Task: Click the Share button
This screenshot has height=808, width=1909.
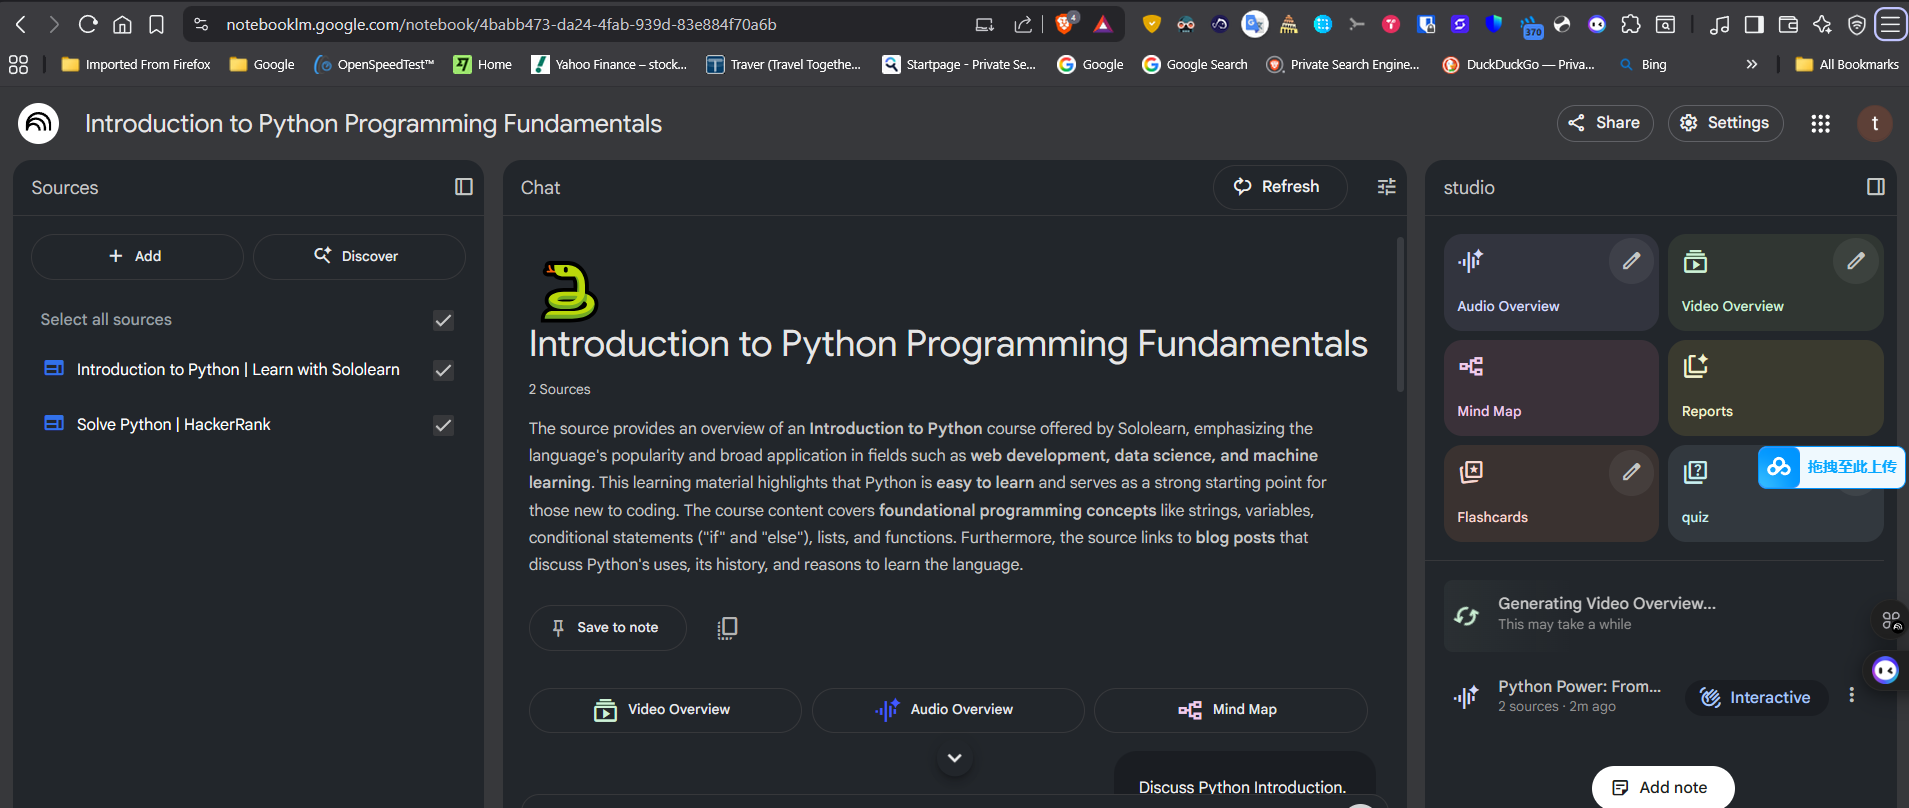Action: (x=1604, y=123)
